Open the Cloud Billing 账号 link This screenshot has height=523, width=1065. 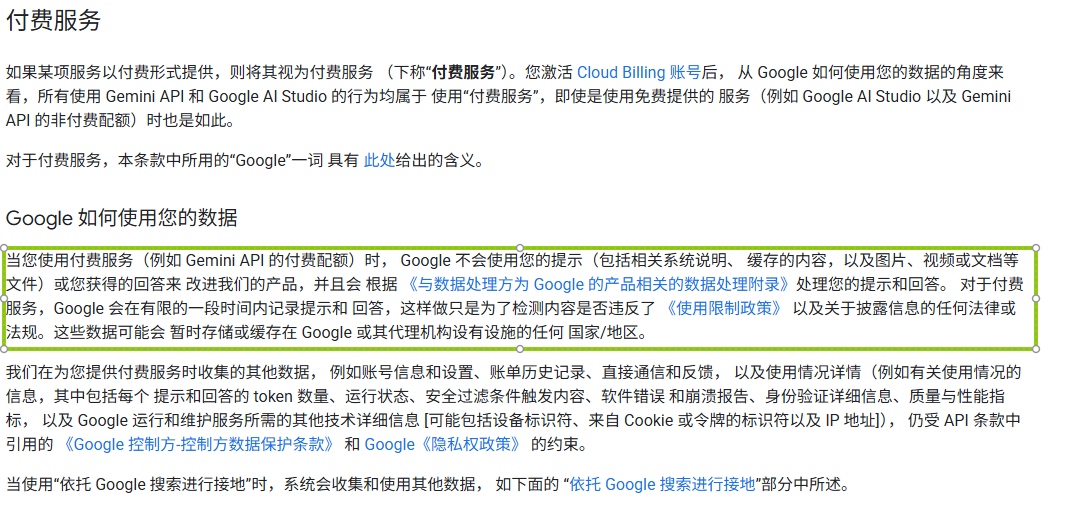pos(638,73)
